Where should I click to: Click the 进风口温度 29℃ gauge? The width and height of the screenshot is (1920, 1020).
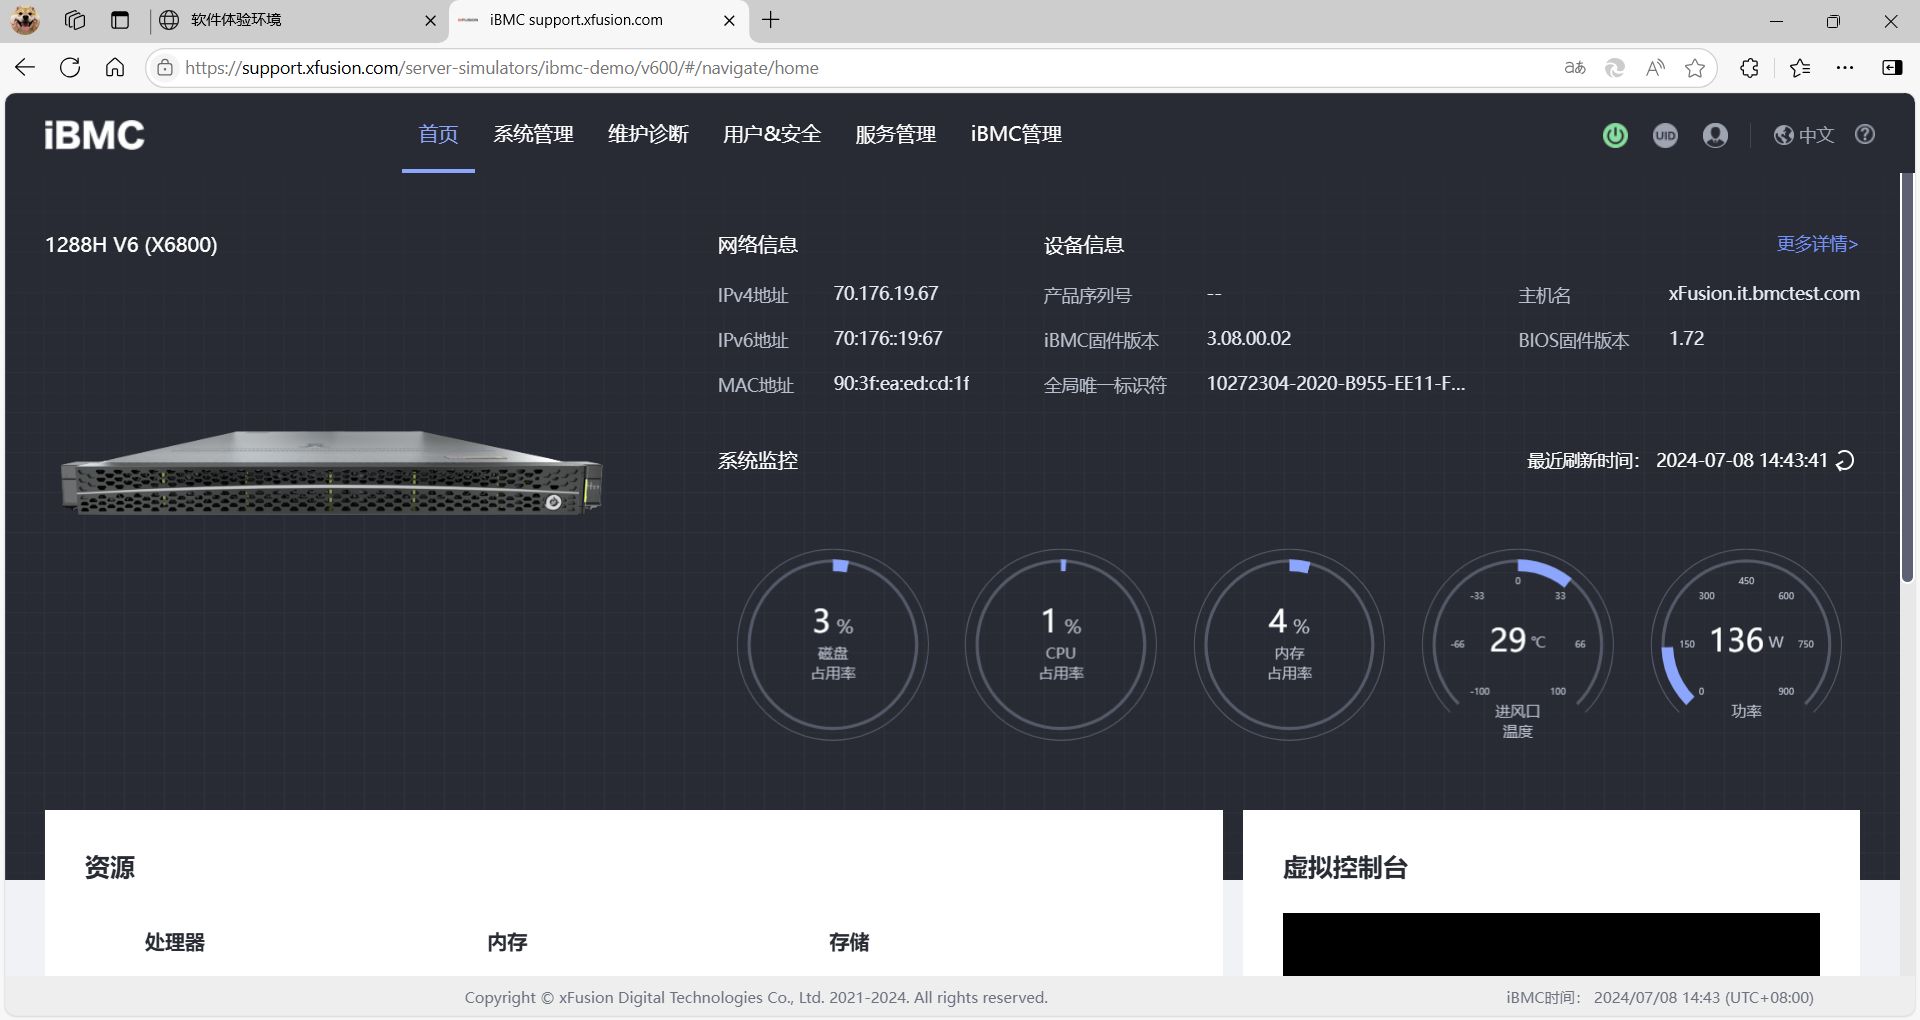(1517, 645)
